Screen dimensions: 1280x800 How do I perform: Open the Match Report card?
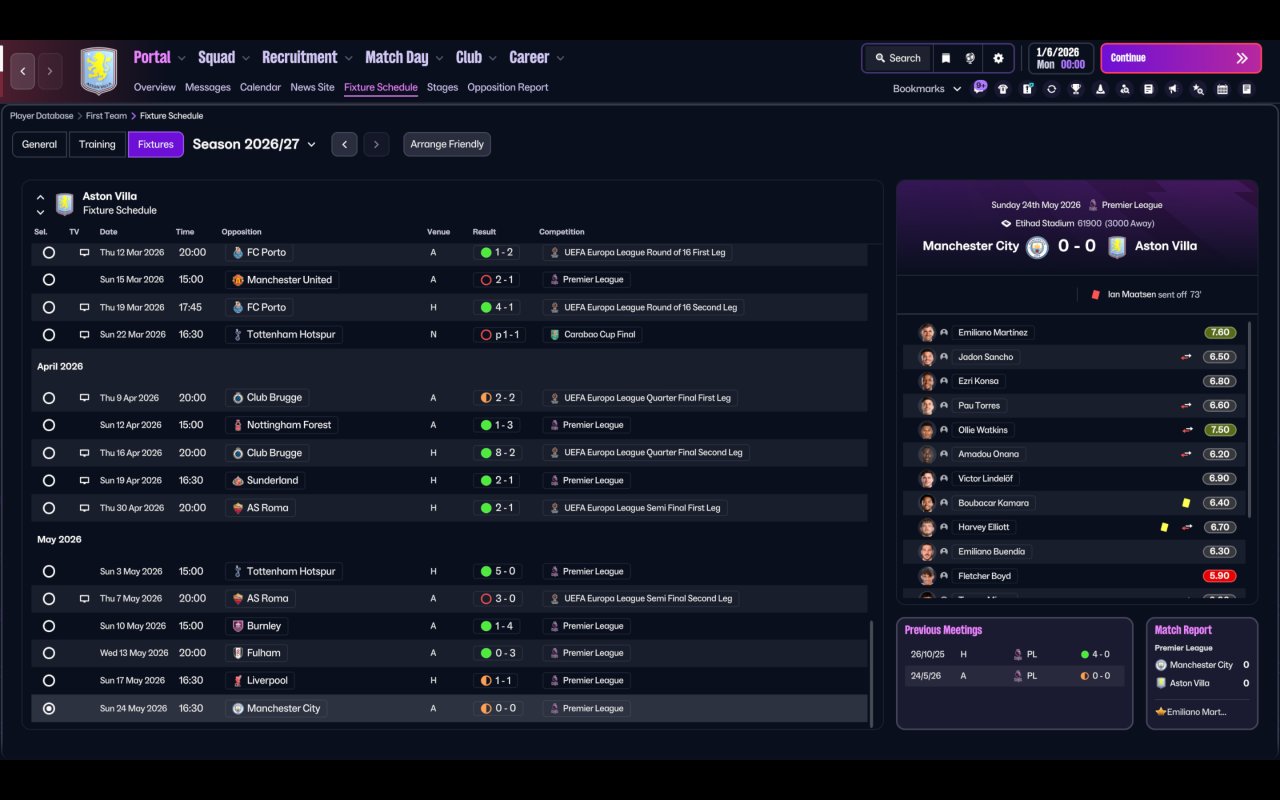pos(1202,673)
